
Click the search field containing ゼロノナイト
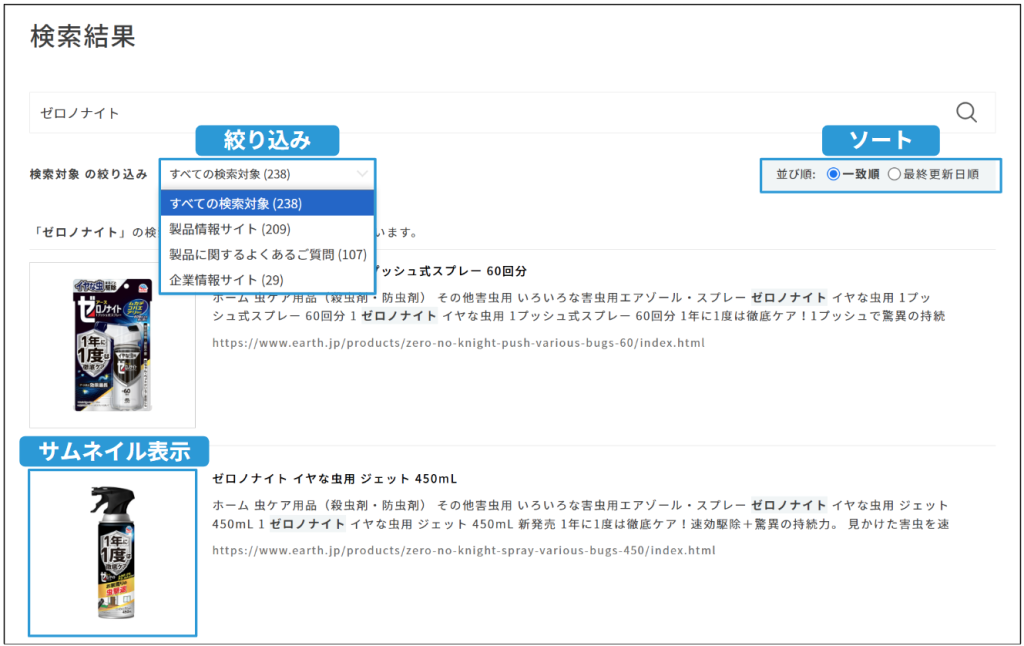[x=512, y=112]
